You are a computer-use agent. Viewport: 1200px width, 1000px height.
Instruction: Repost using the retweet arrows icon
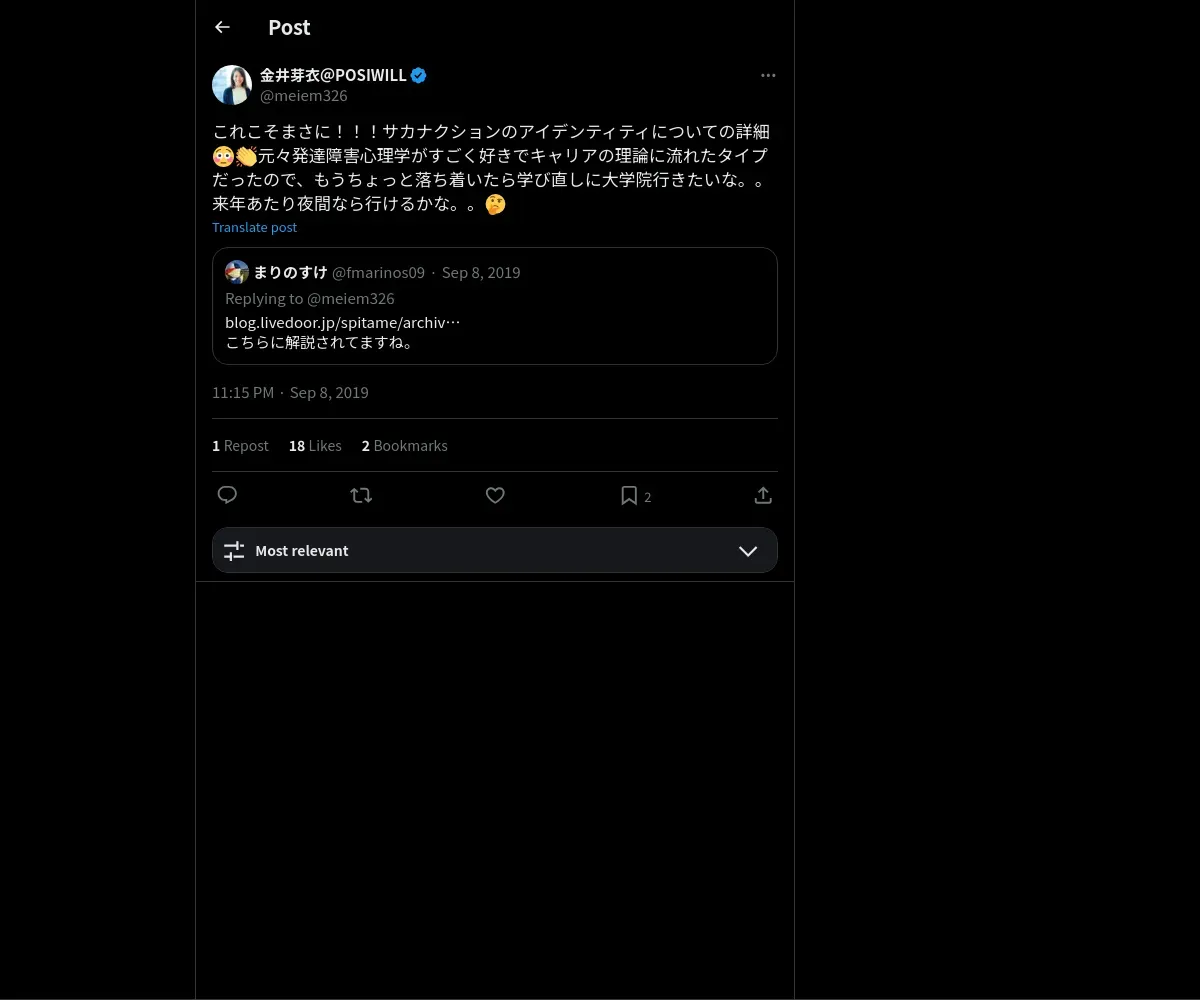coord(361,495)
